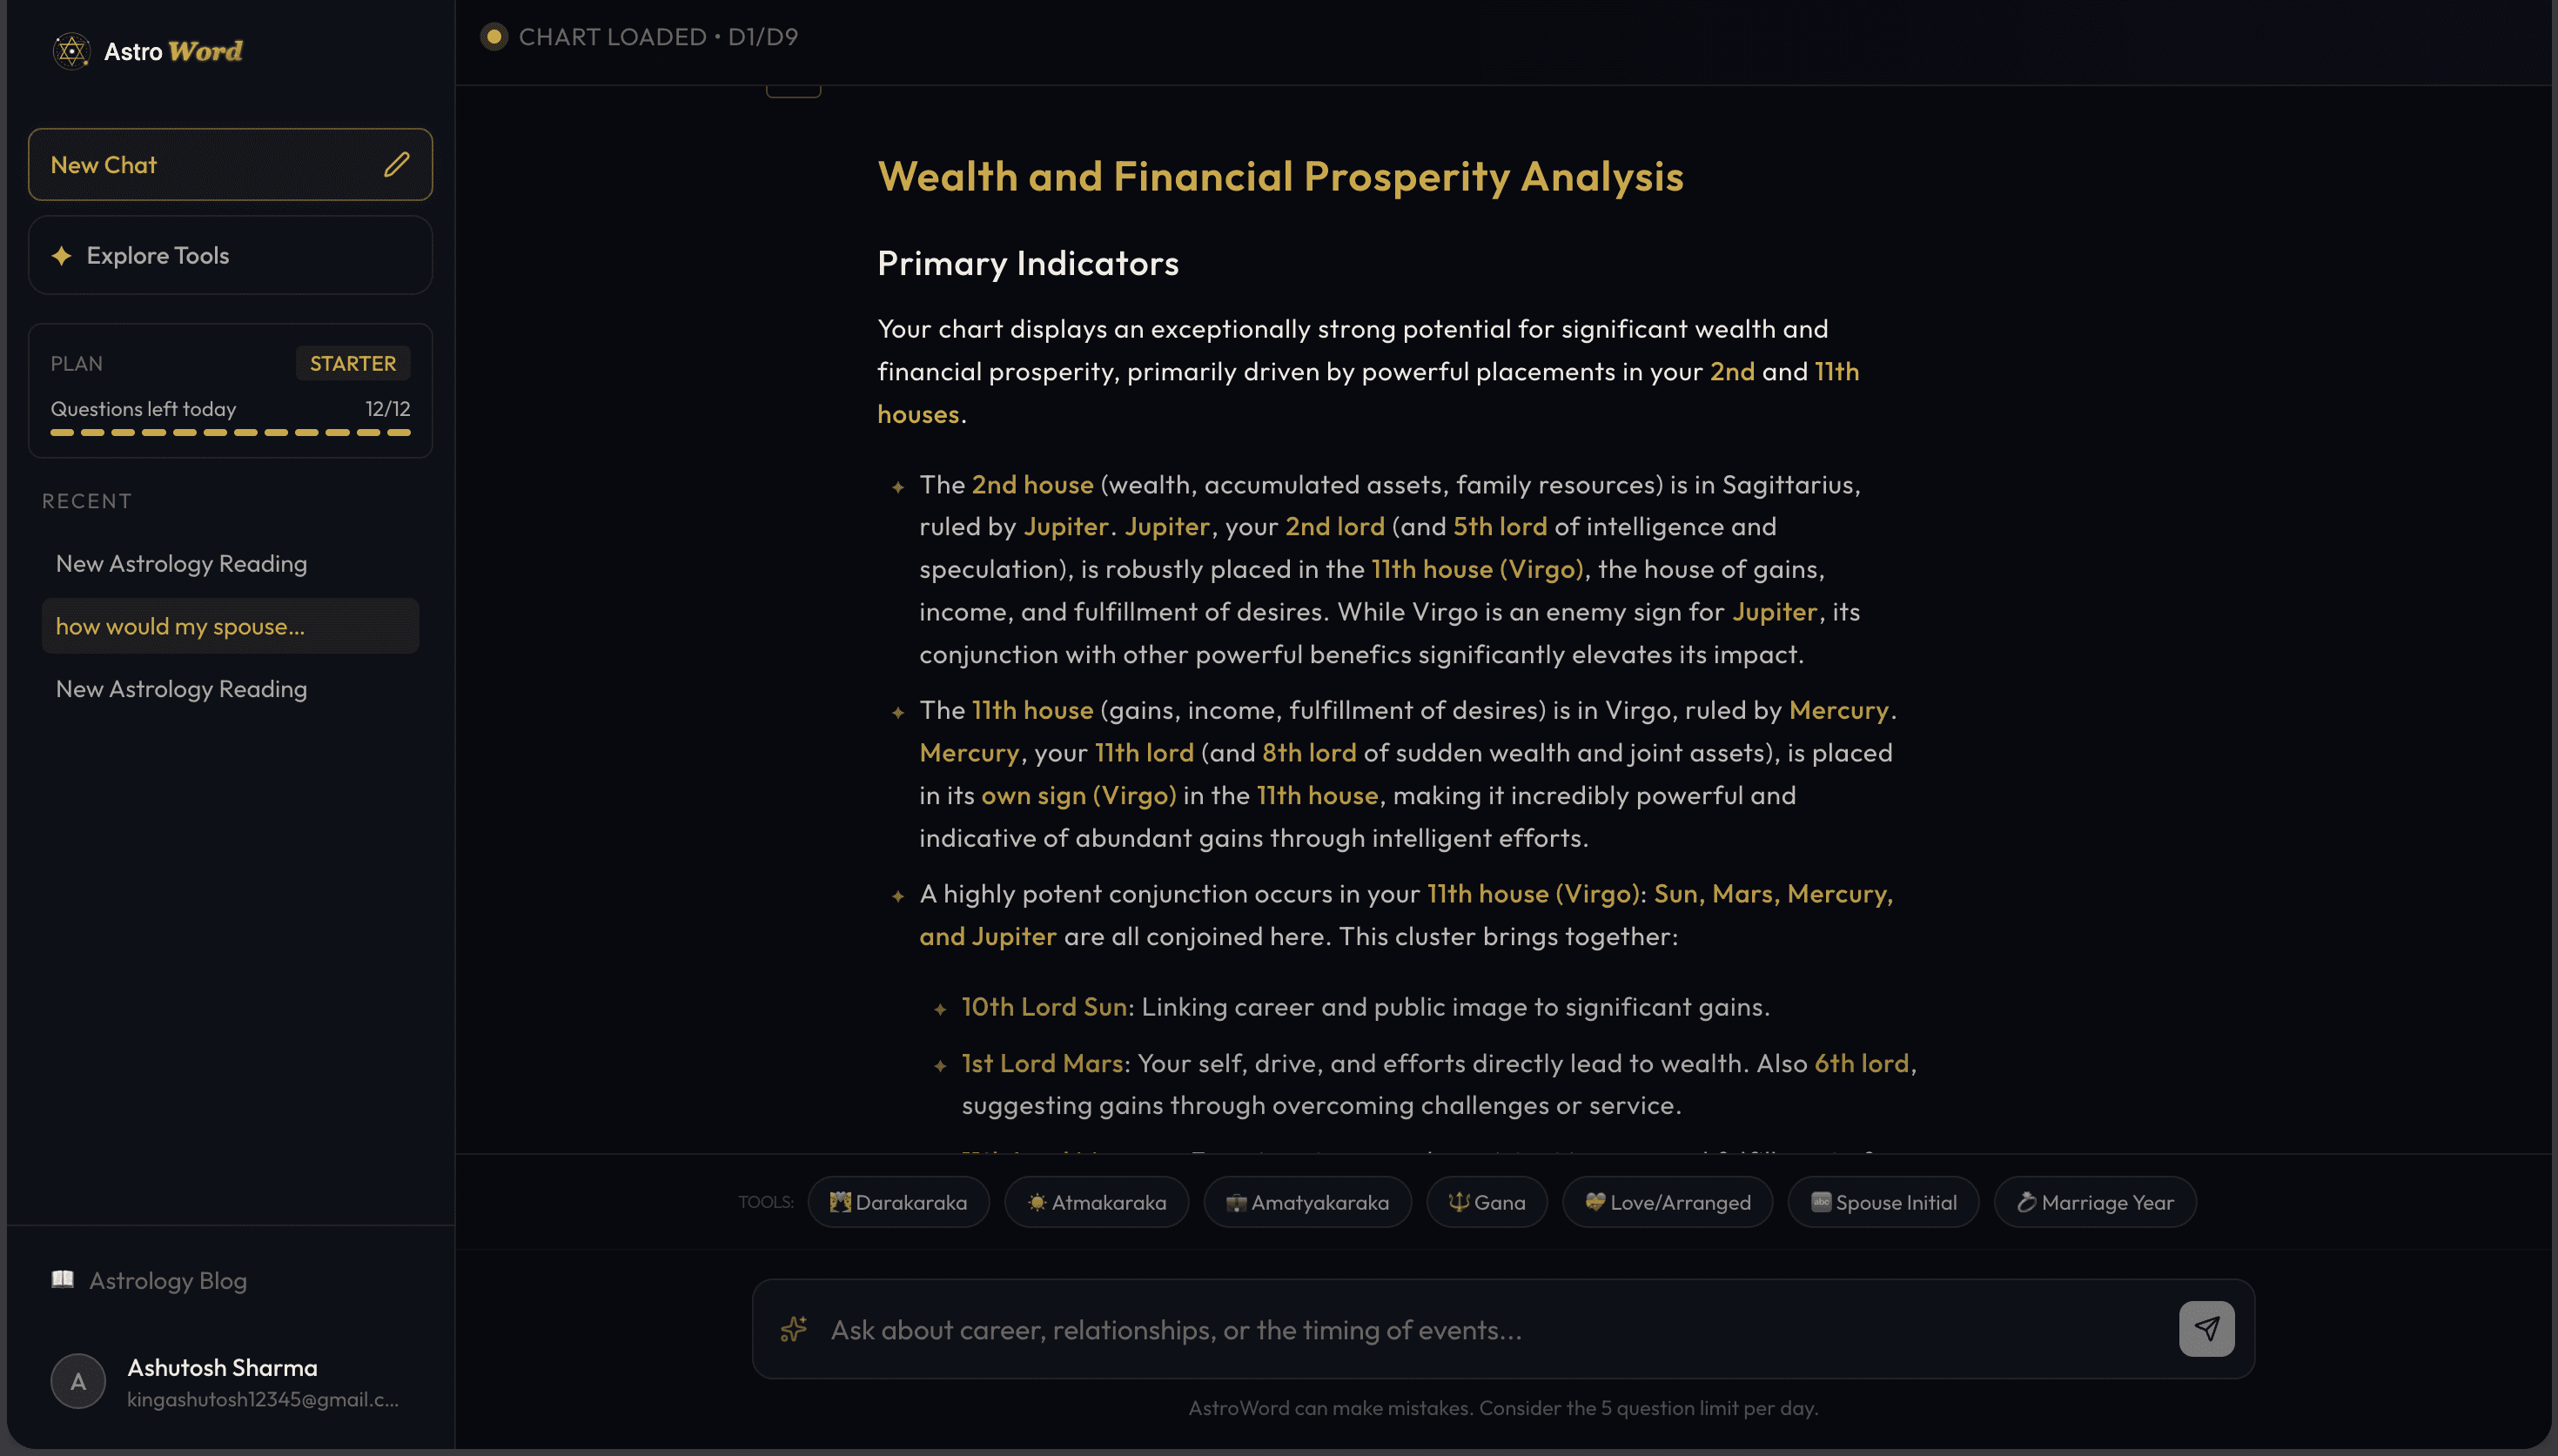Click the CHART LOADED D1/D9 status indicator
The height and width of the screenshot is (1456, 2558).
pos(639,36)
